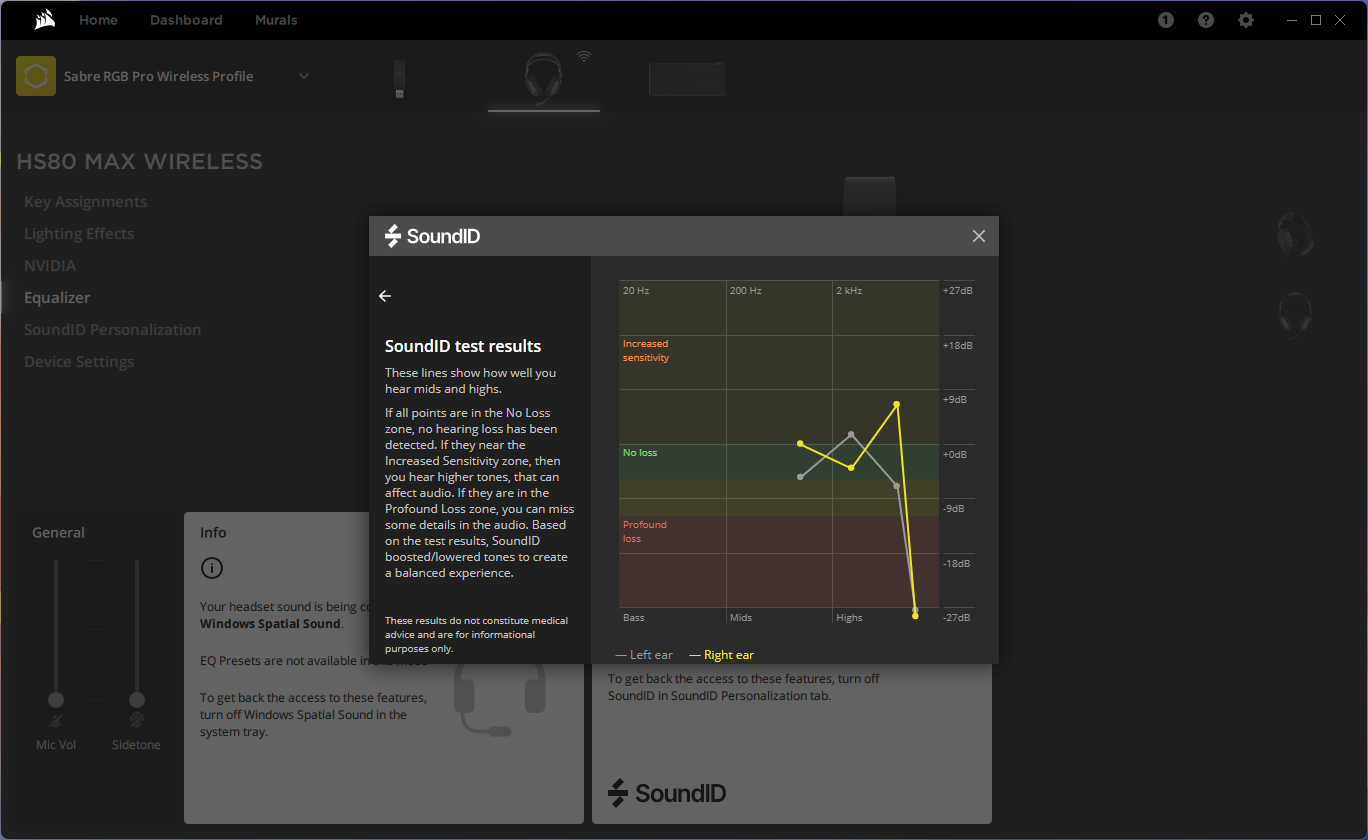The height and width of the screenshot is (840, 1368).
Task: Select the USB wireless dongle device
Action: (400, 79)
